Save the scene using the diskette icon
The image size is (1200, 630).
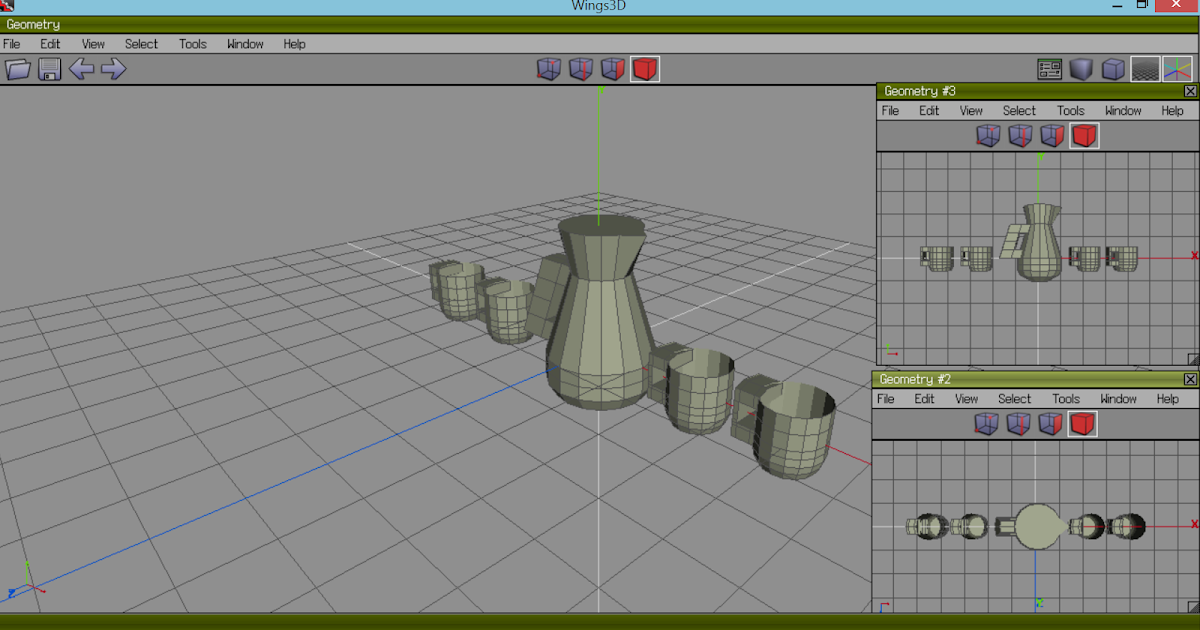48,69
